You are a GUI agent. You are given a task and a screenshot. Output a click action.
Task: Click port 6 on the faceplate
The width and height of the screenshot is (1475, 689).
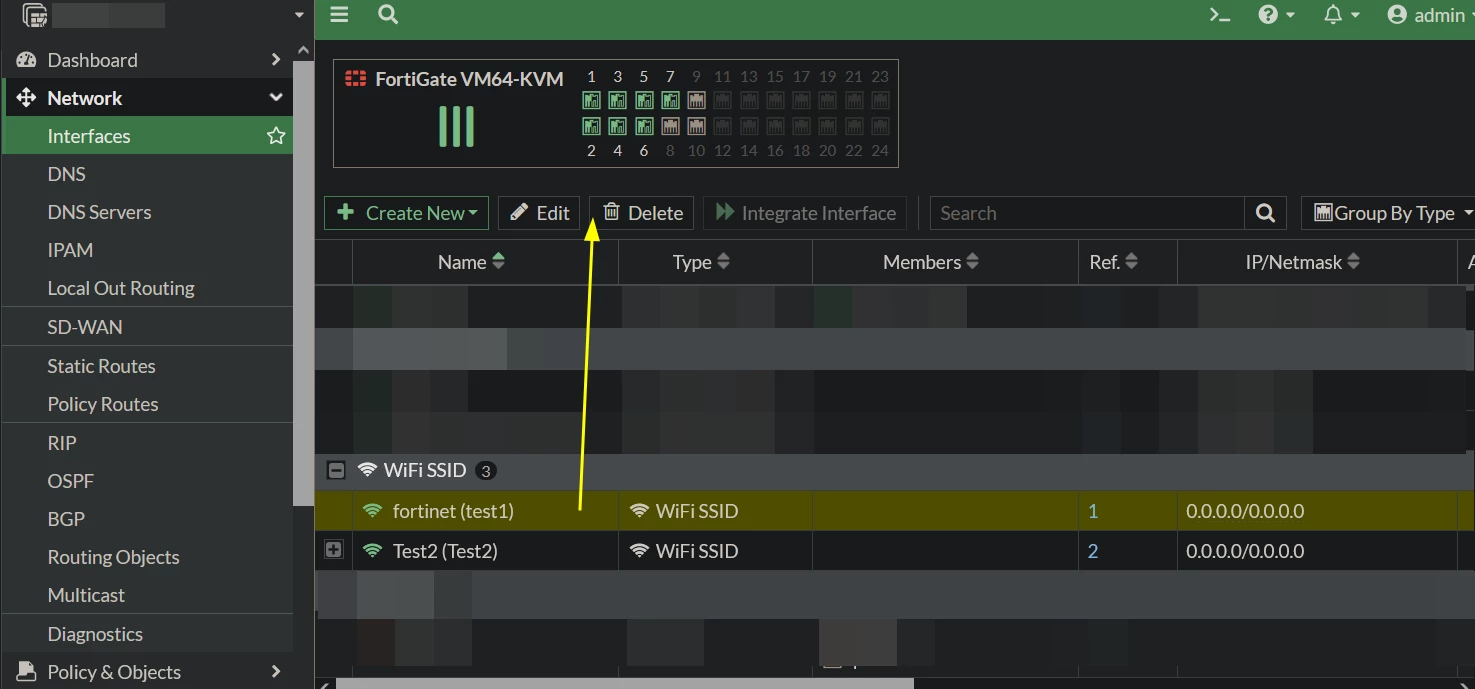coord(644,126)
